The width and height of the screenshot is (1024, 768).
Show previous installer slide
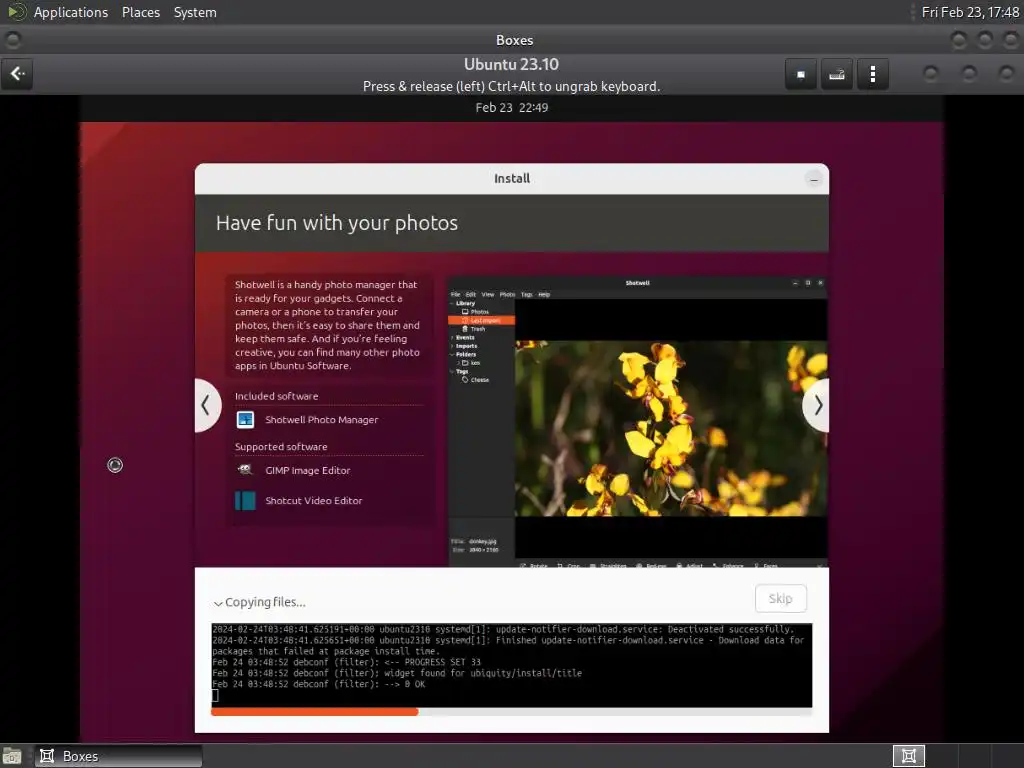coord(207,405)
